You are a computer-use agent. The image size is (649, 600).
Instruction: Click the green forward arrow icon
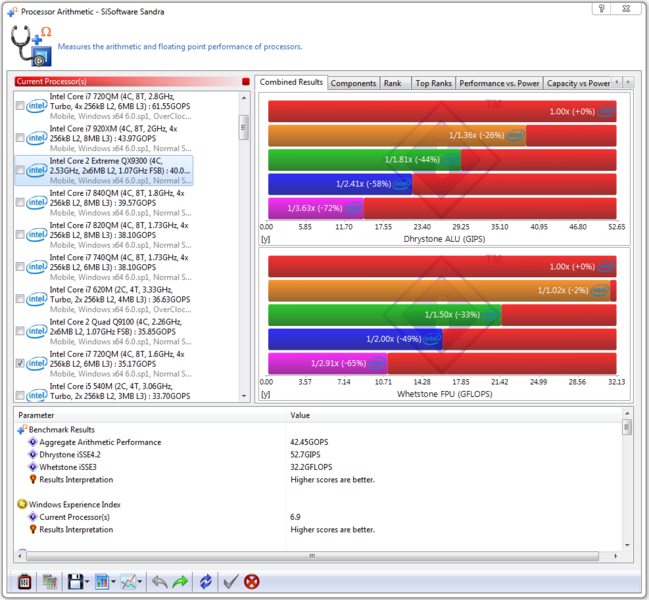point(180,582)
